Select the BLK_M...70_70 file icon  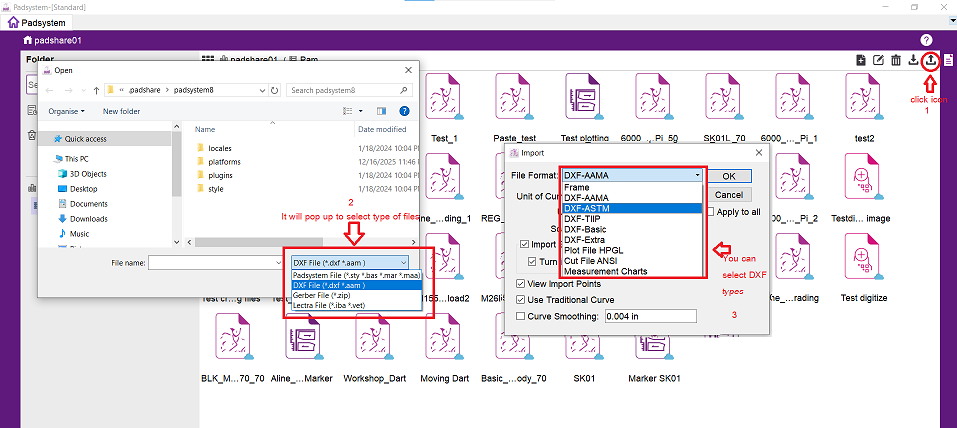click(234, 335)
